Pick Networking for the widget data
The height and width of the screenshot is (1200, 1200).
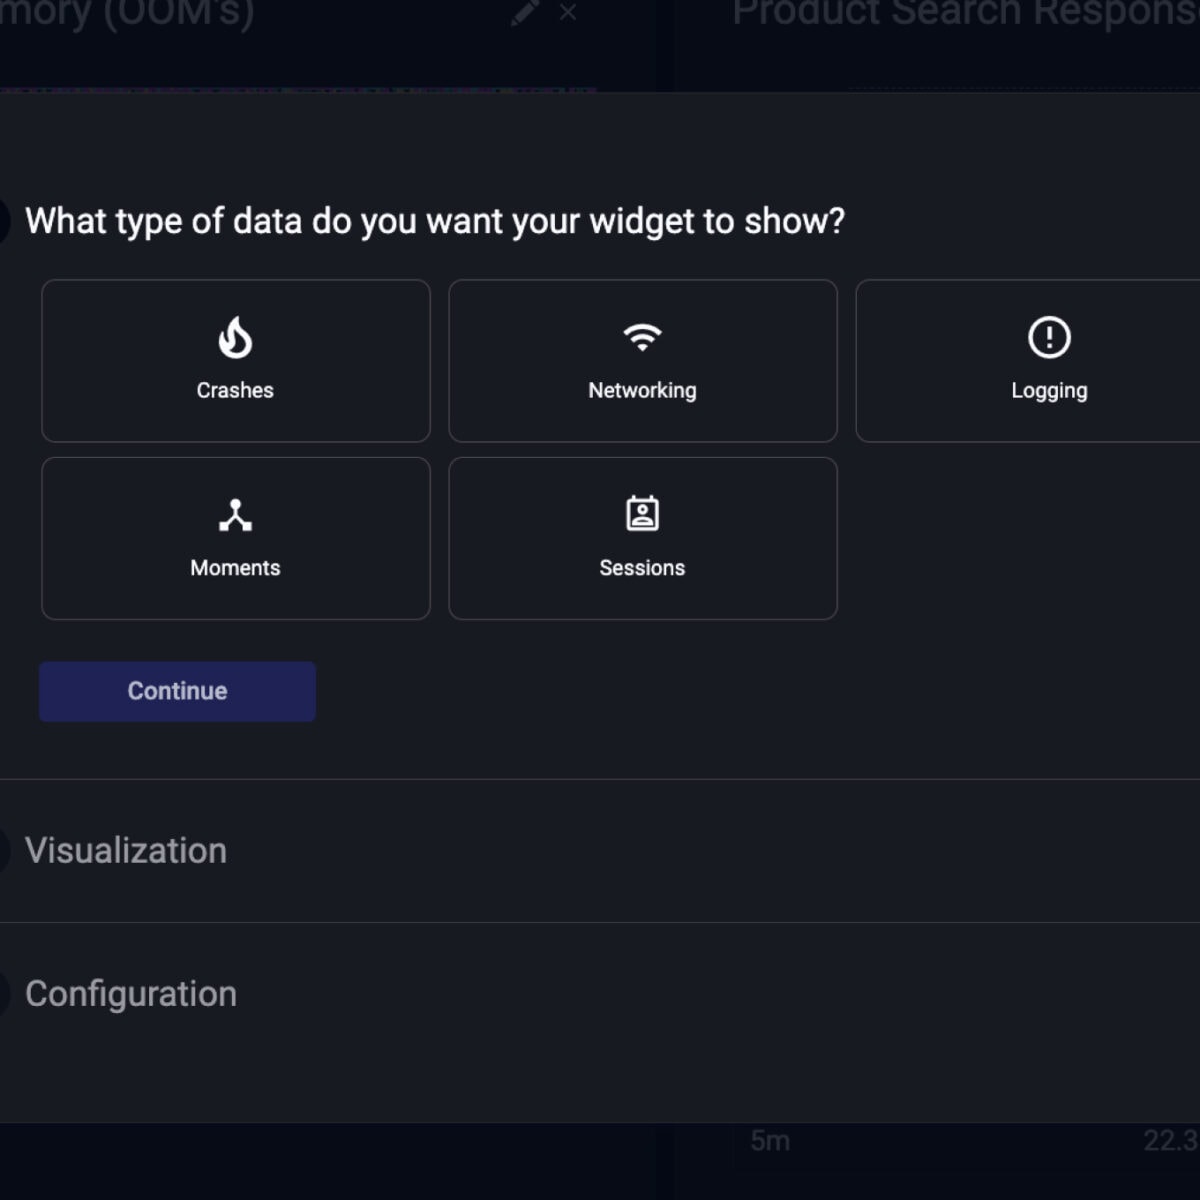tap(642, 361)
